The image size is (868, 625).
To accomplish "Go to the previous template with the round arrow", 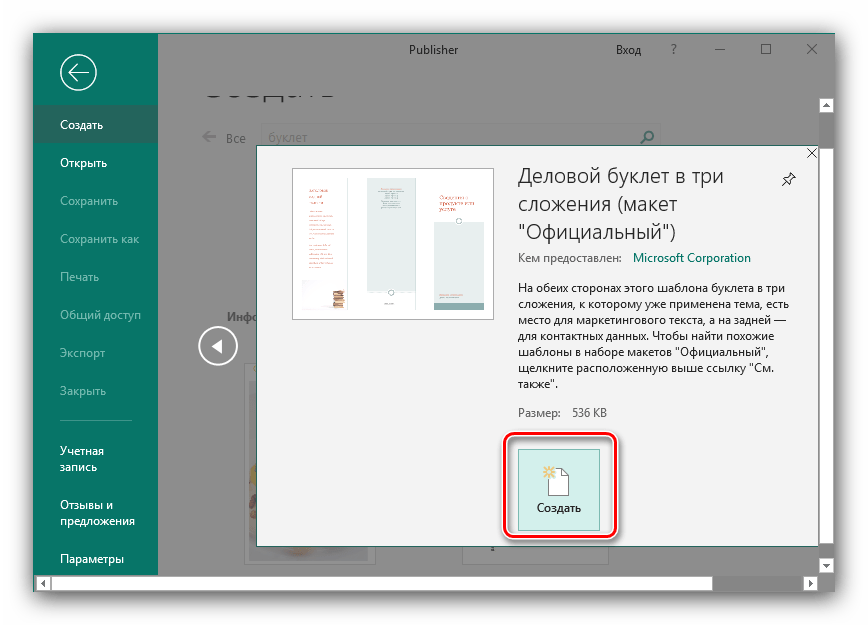I will pos(218,346).
